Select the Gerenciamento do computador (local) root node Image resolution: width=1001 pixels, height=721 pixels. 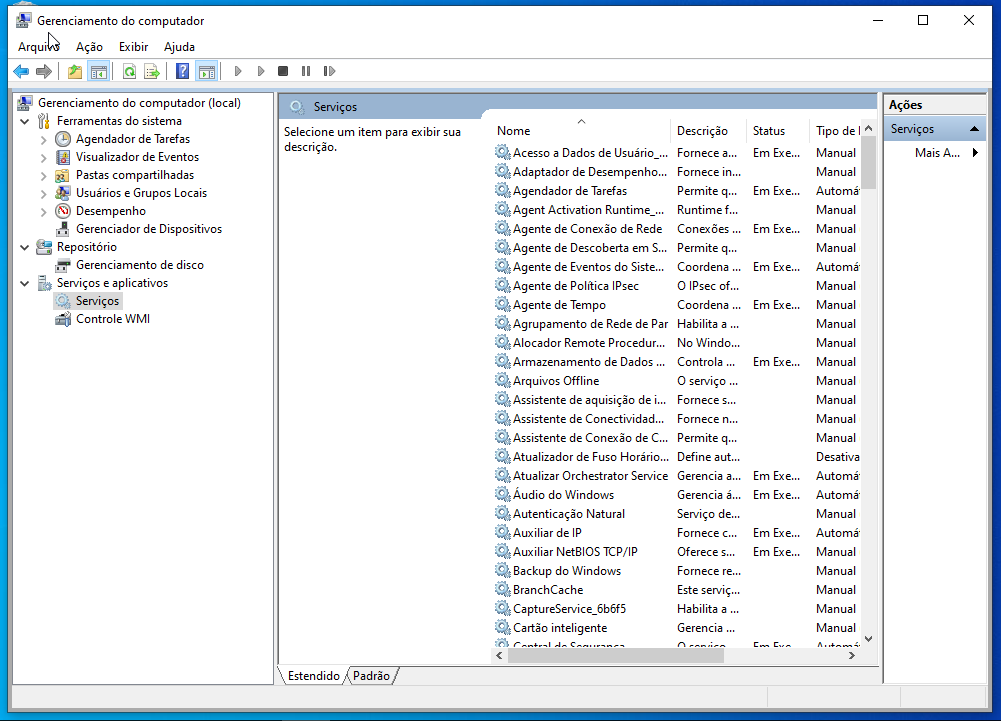(139, 103)
